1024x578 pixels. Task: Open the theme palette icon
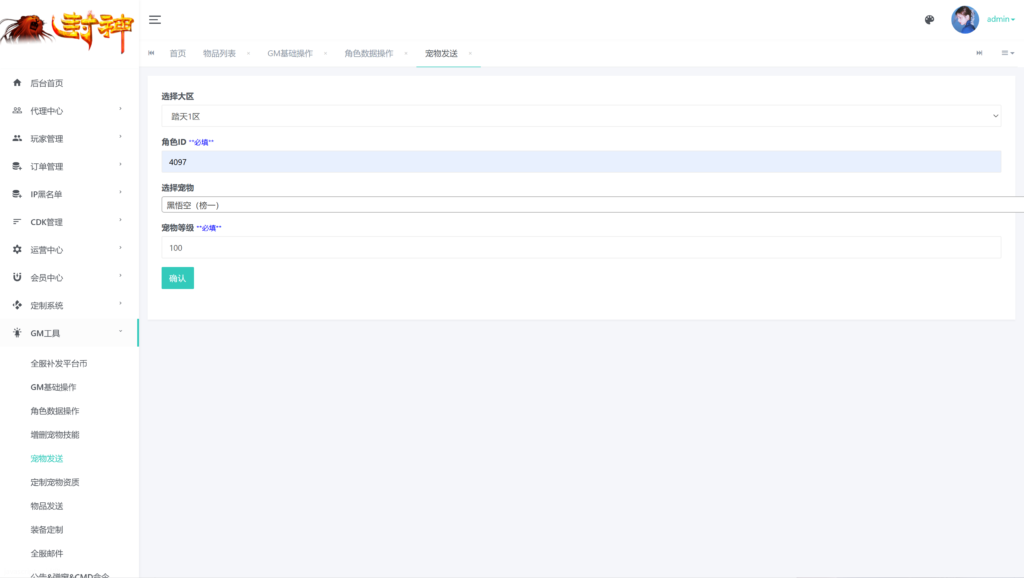pos(929,20)
